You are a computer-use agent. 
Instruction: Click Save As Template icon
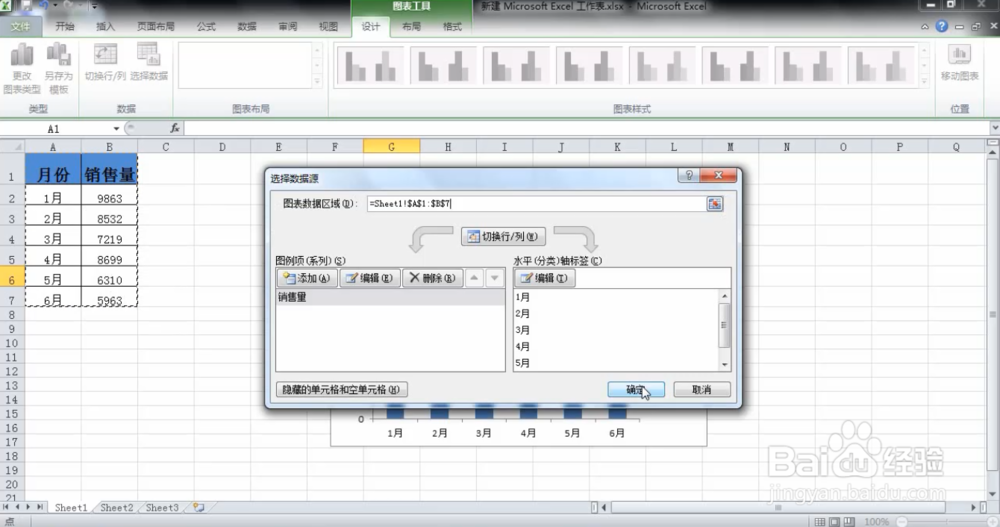coord(58,68)
